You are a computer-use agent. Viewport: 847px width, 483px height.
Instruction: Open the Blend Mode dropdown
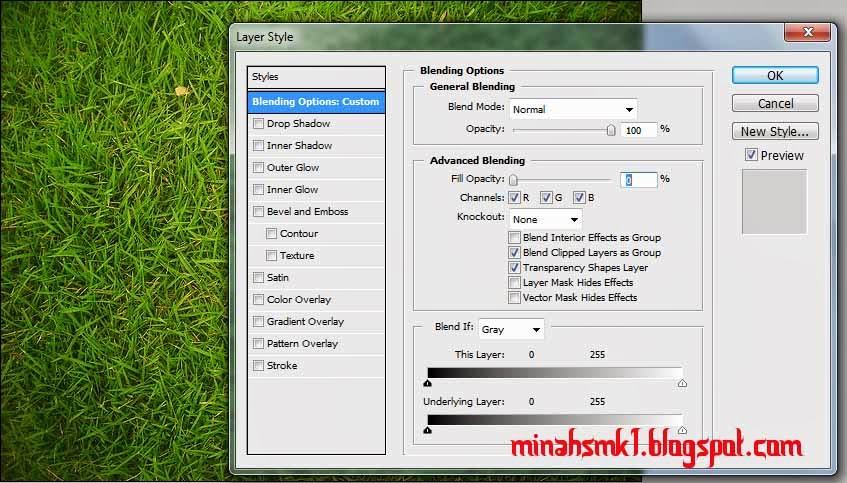click(x=573, y=109)
